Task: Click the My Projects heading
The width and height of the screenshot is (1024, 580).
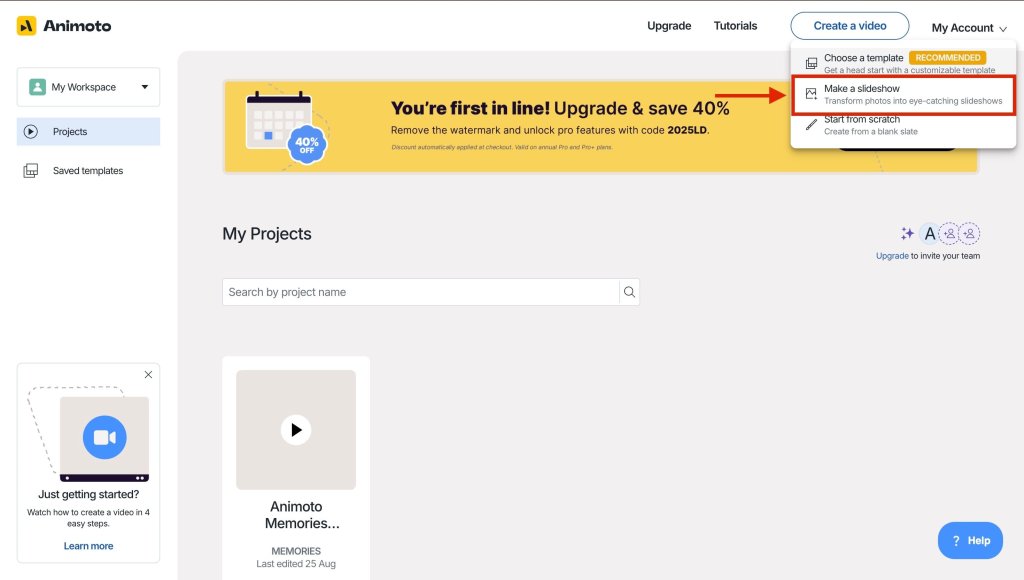Action: (x=266, y=234)
